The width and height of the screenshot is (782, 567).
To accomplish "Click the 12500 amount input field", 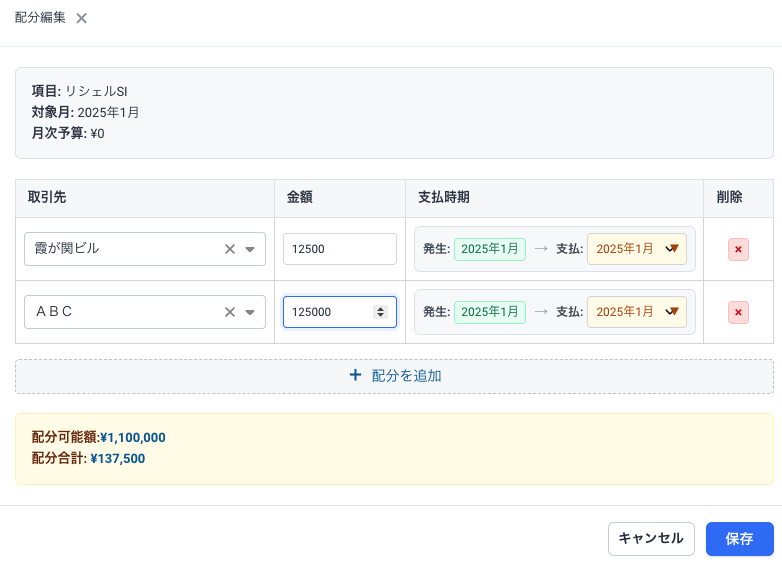I will tap(339, 249).
